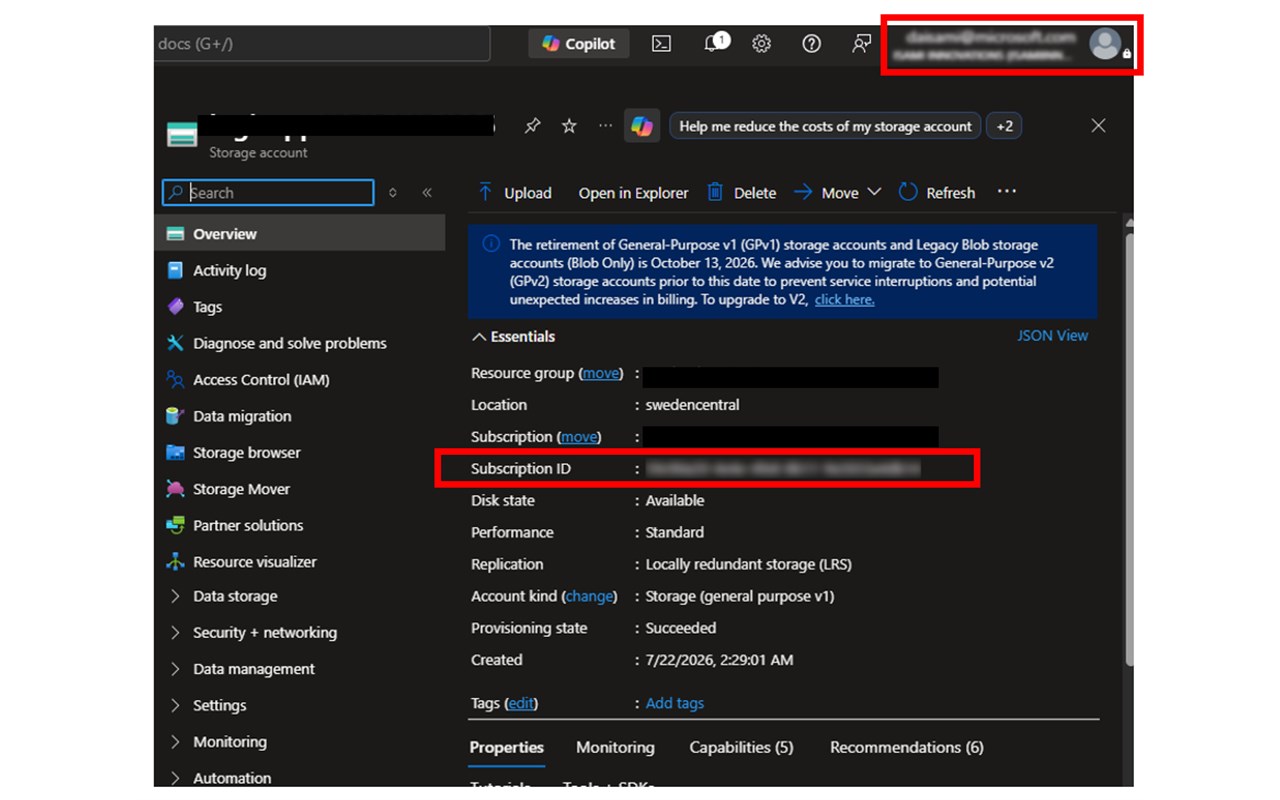The image size is (1280, 800).
Task: Click the Upload toolbar button
Action: [x=514, y=193]
